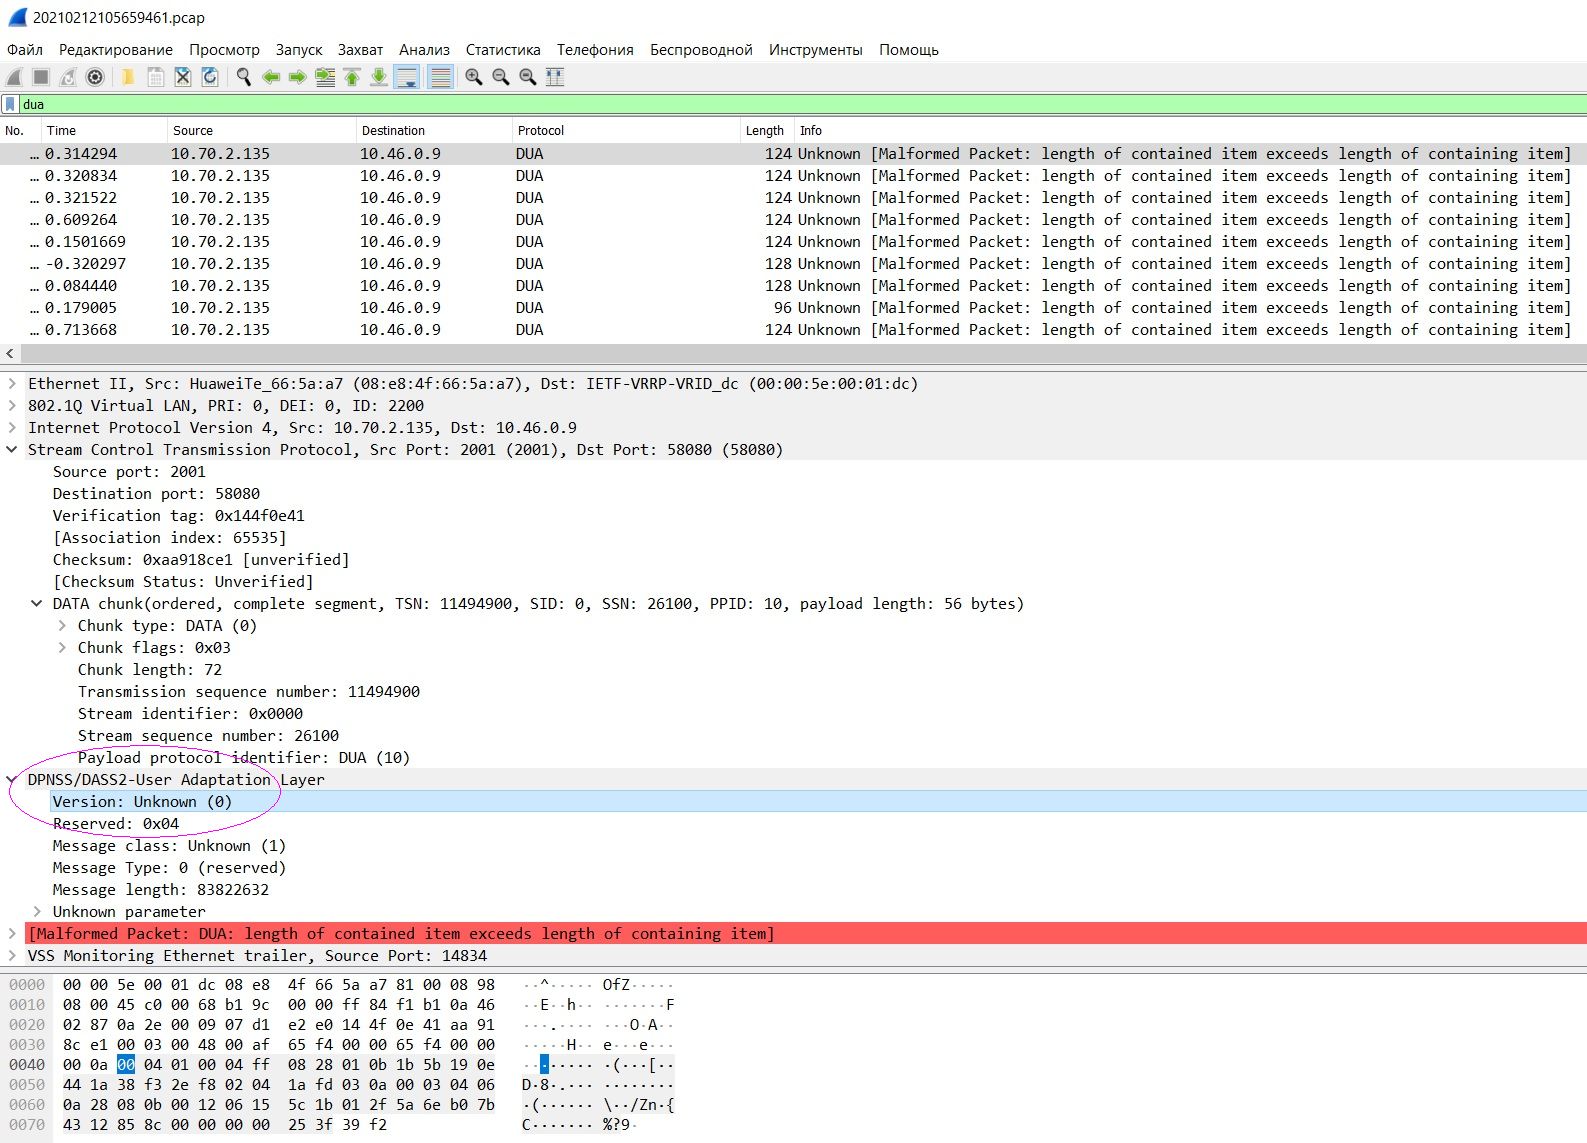Screen dimensions: 1587x1143
Task: Click the Restart capture icon
Action: pyautogui.click(x=68, y=77)
